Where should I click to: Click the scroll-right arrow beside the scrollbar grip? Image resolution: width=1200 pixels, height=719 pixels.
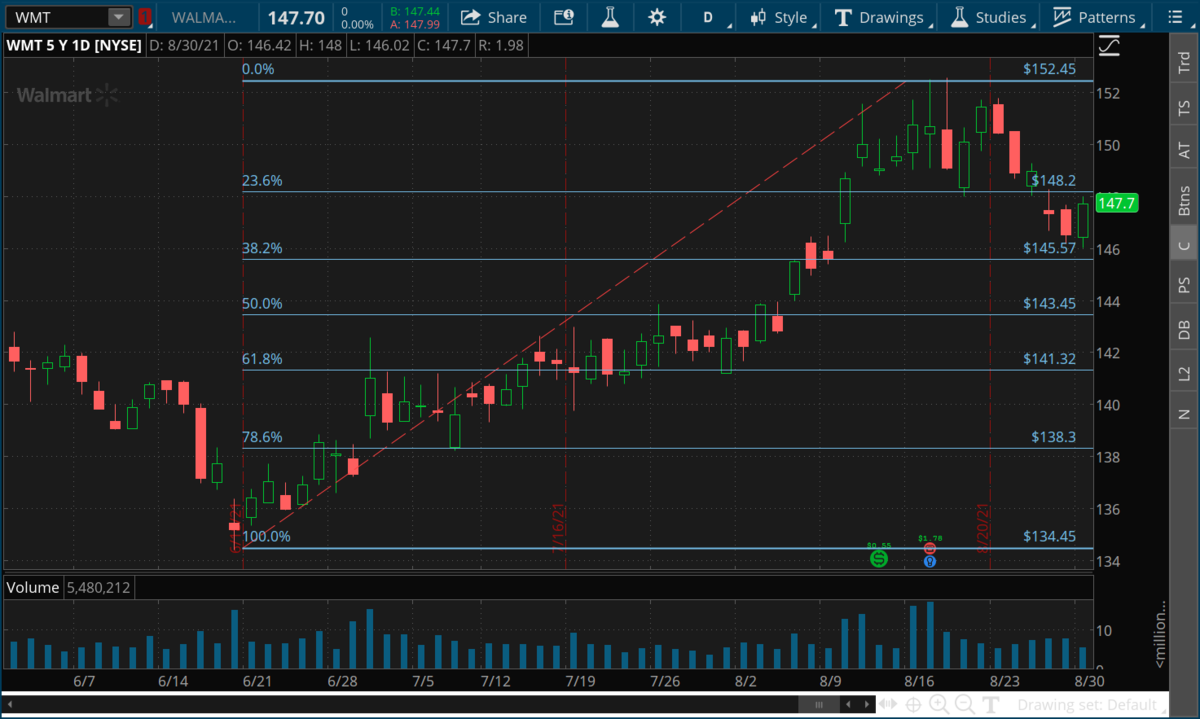866,705
